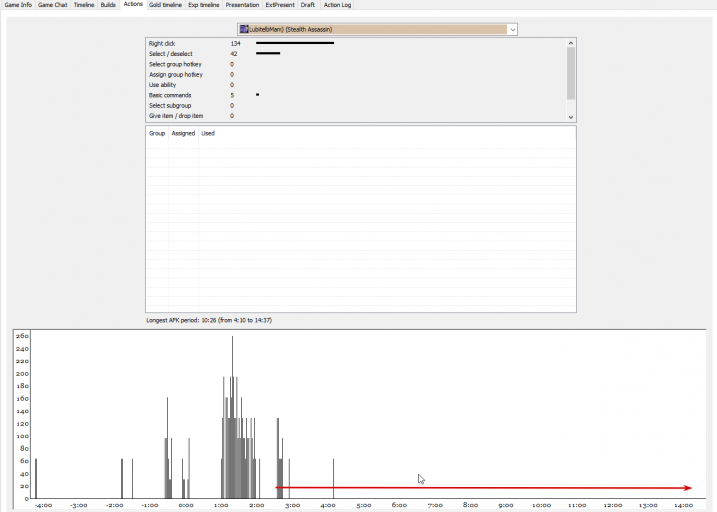Select the Right click action row
717x512 pixels.
tap(357, 43)
